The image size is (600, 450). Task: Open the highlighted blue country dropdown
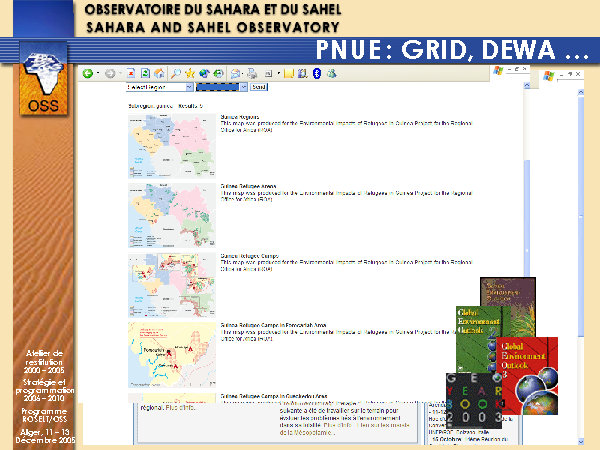pos(222,87)
